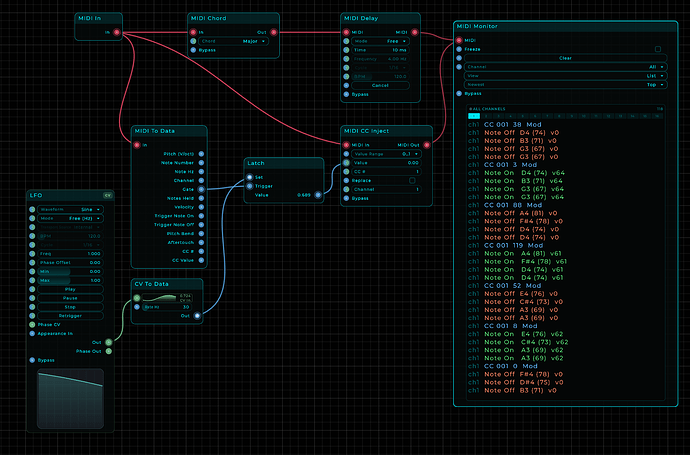Image resolution: width=690 pixels, height=455 pixels.
Task: Click the Pitch (V/oct) output port
Action: [x=201, y=154]
